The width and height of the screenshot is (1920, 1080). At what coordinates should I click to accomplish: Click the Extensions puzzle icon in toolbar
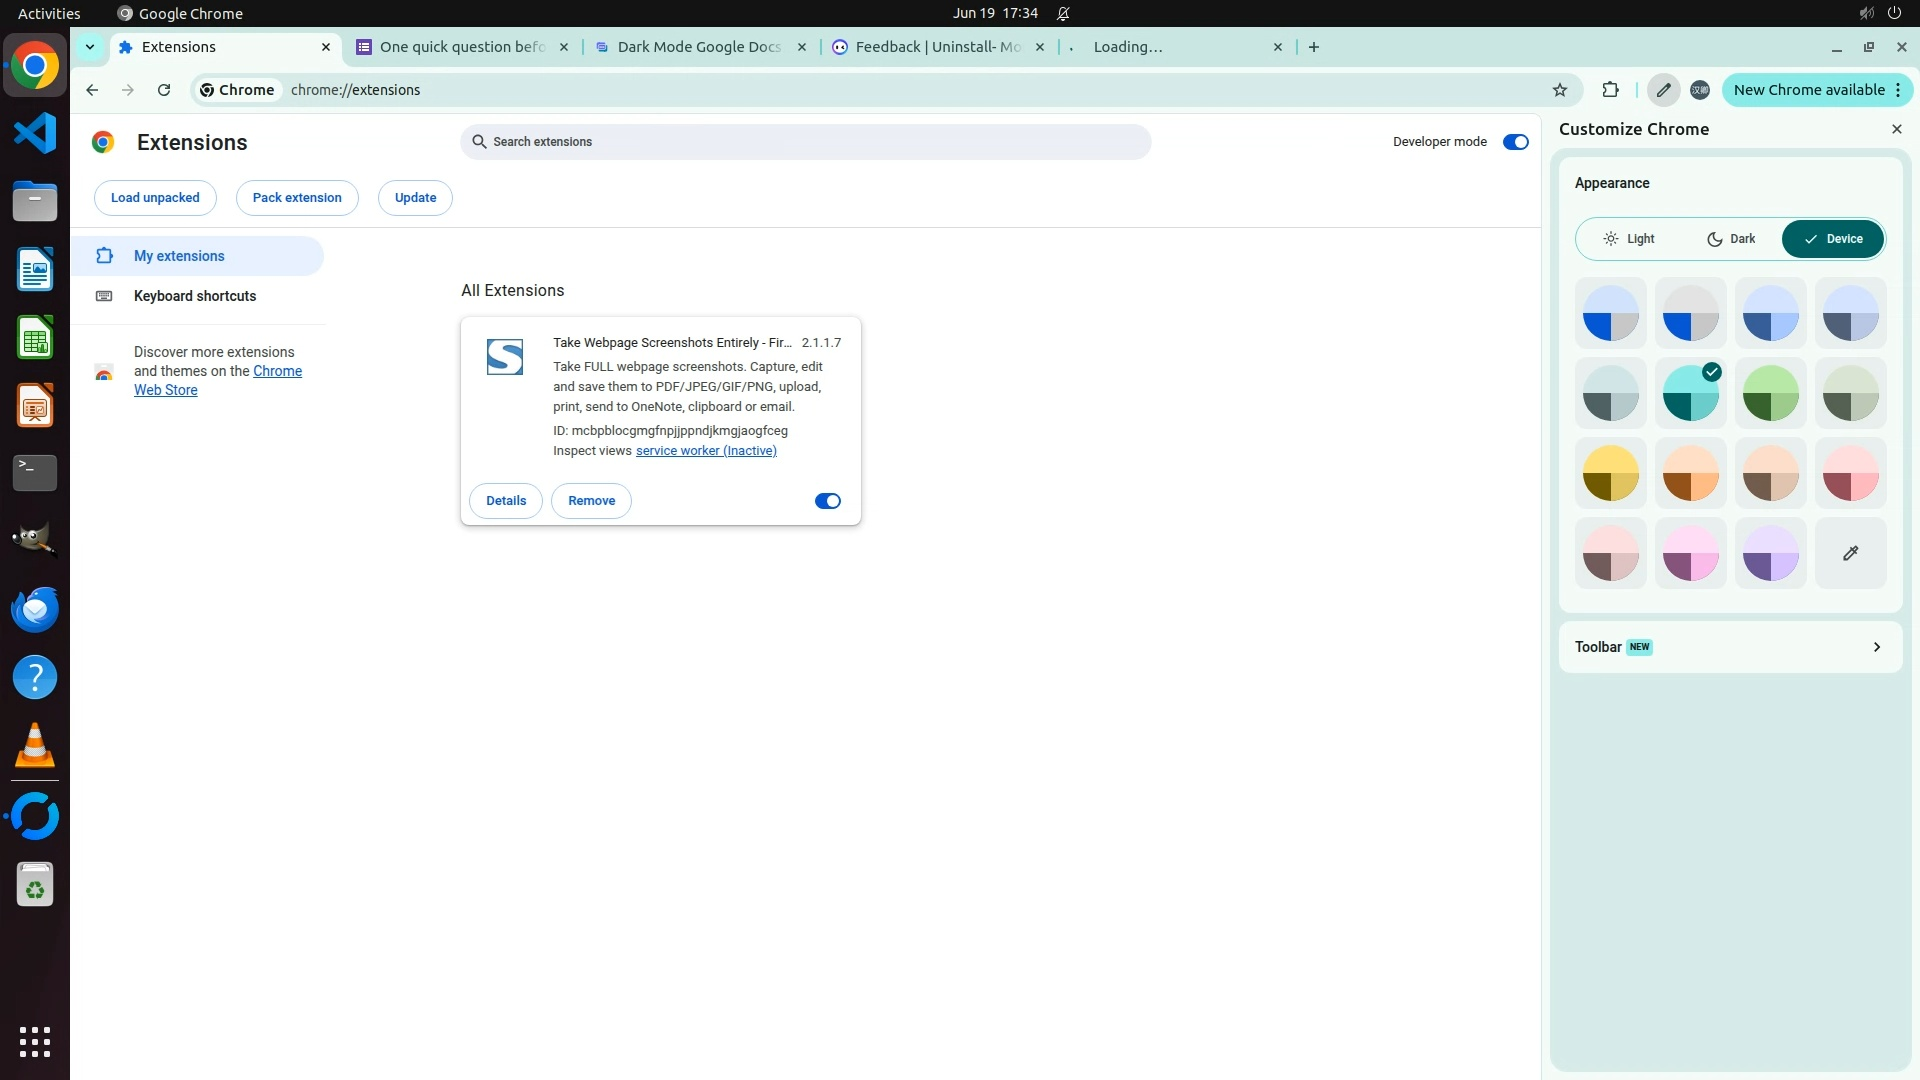tap(1610, 90)
